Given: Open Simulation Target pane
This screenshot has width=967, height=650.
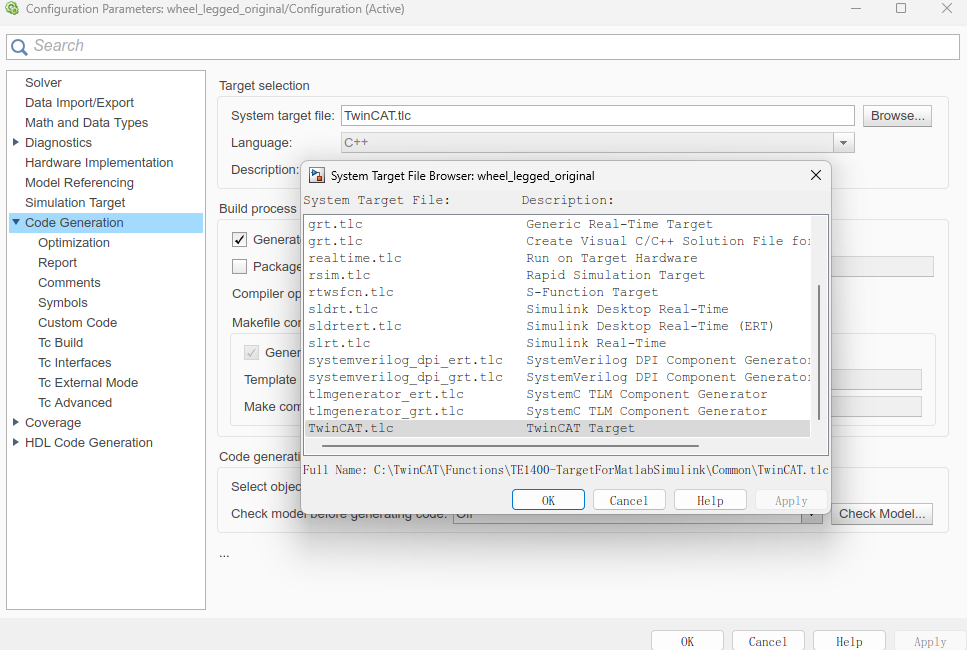Looking at the screenshot, I should 75,203.
